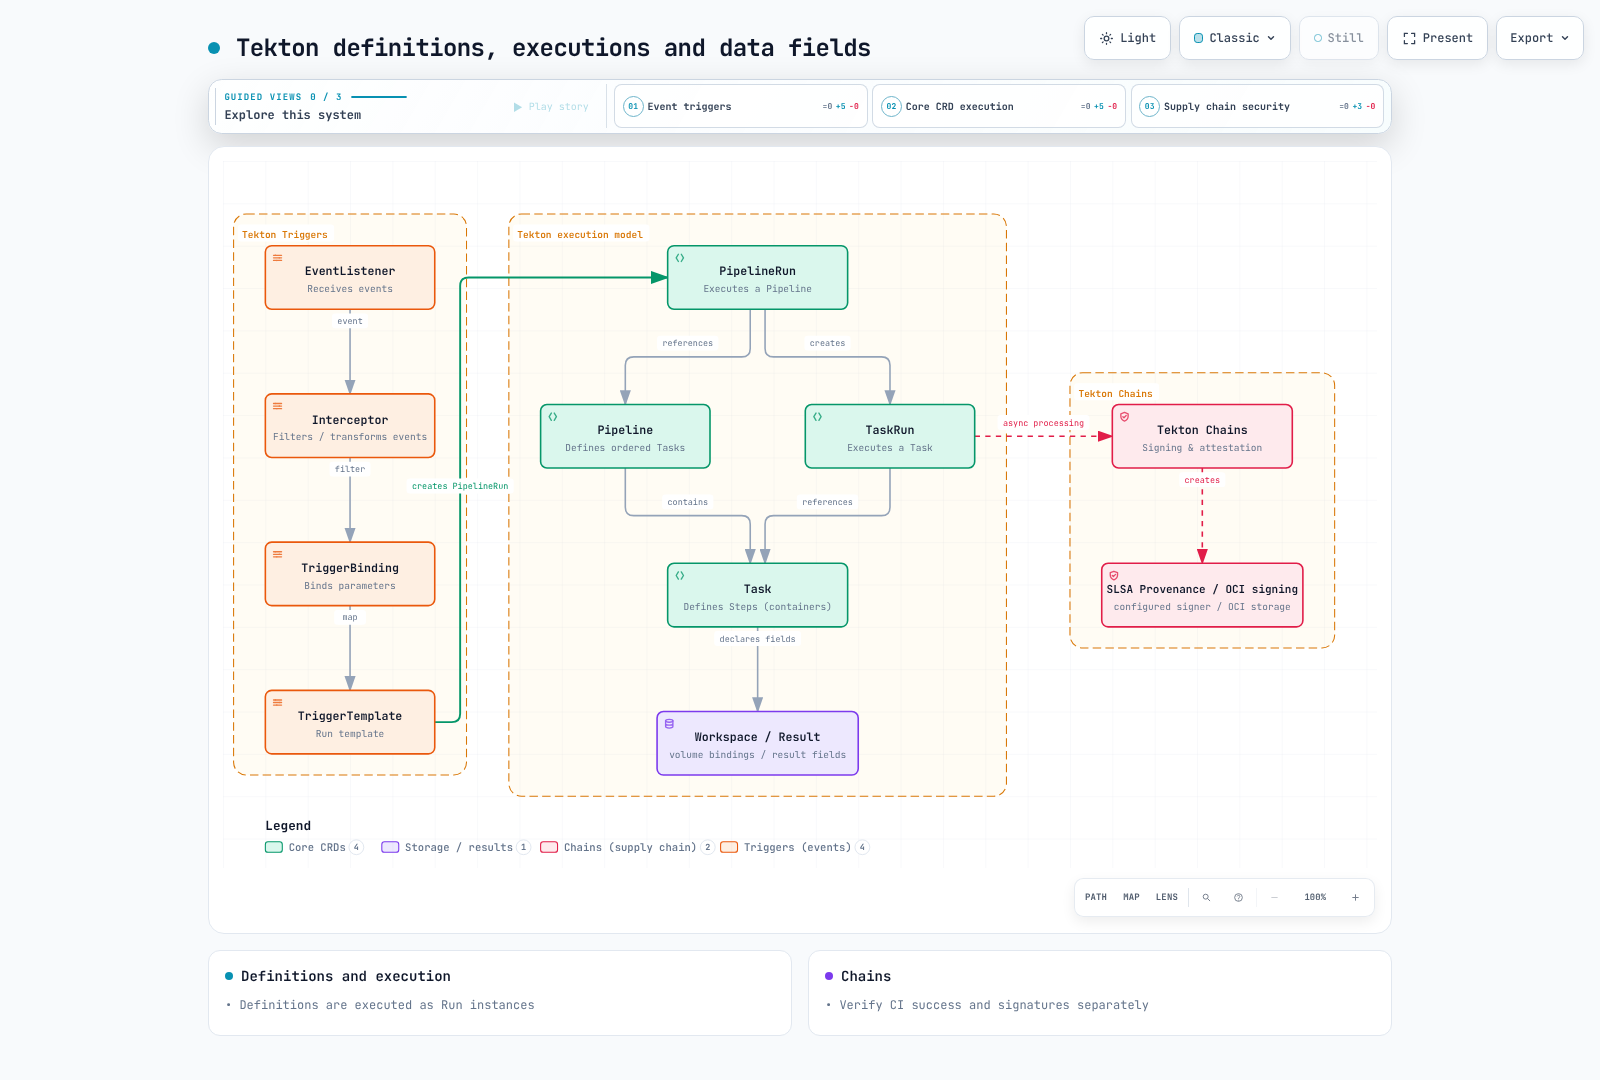Image resolution: width=1600 pixels, height=1080 pixels.
Task: Open the Chains notes card
Action: tap(1100, 992)
